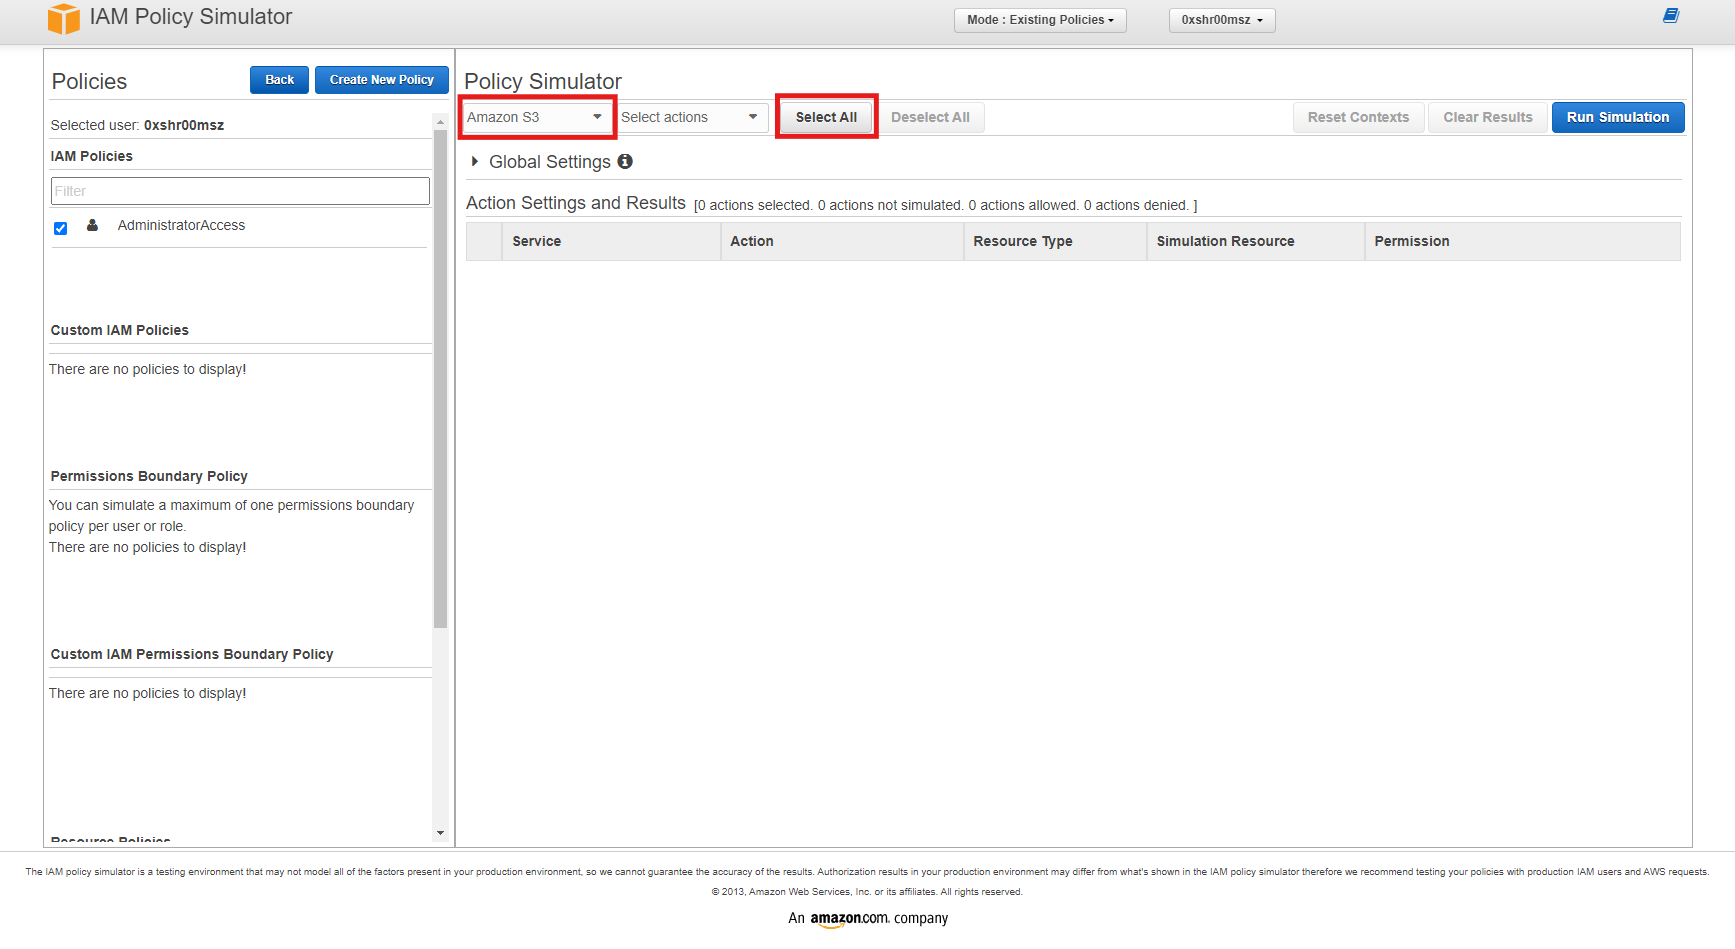Click the Policies panel scroll down arrow

[440, 832]
